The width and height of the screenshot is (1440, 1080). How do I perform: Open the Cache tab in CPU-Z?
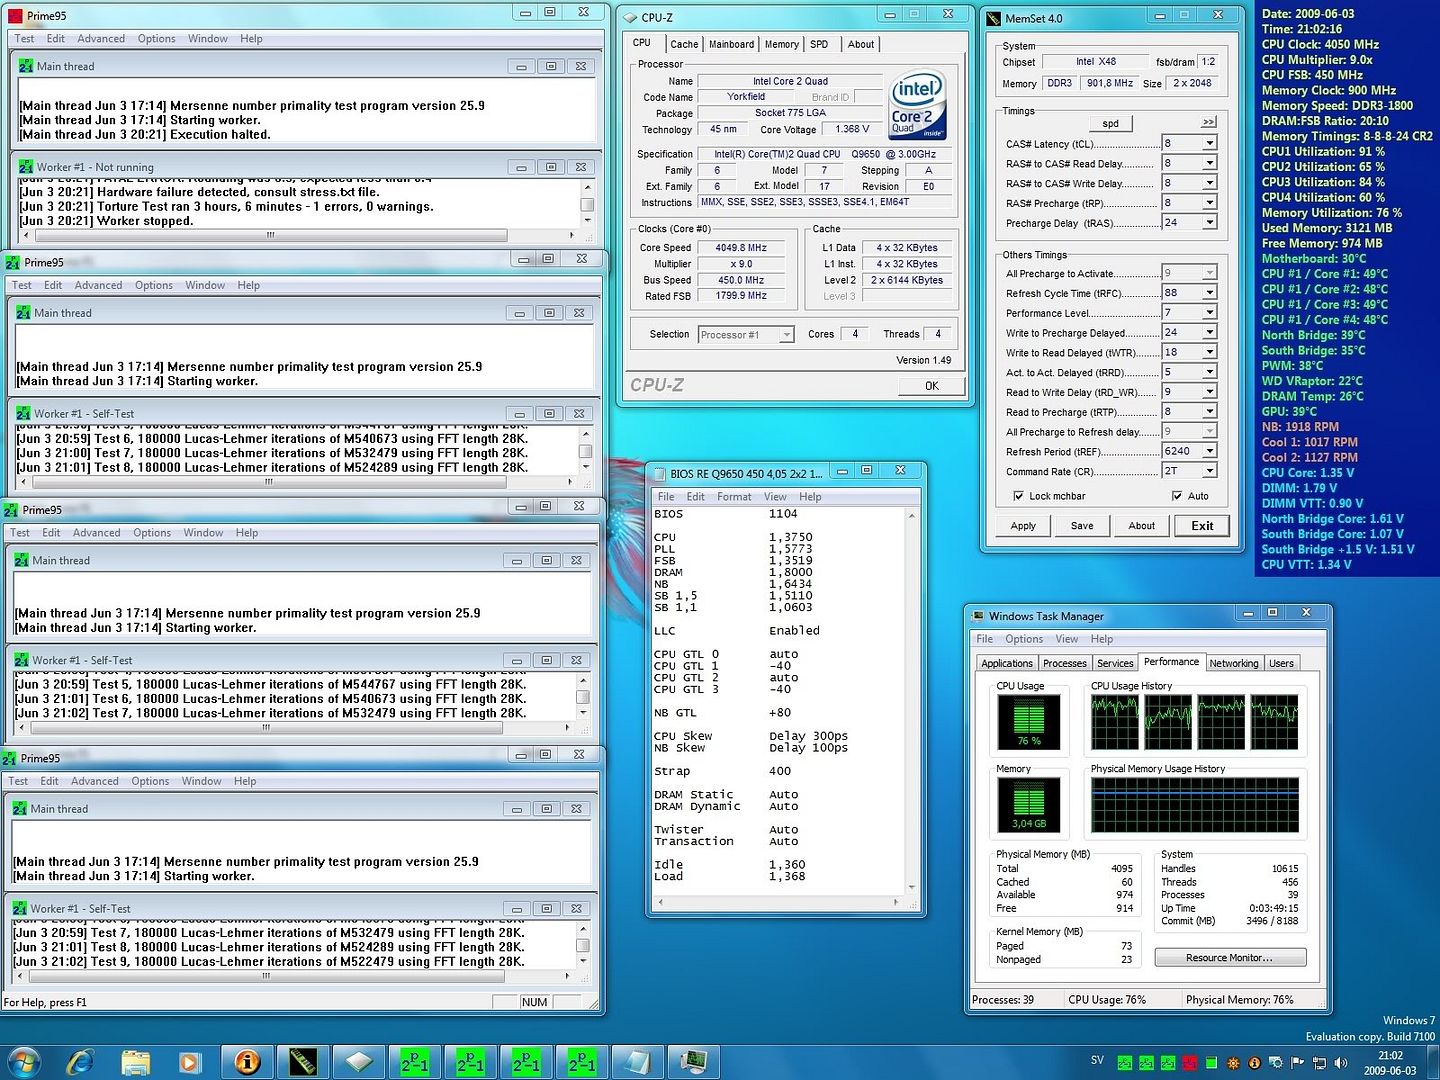pos(684,44)
